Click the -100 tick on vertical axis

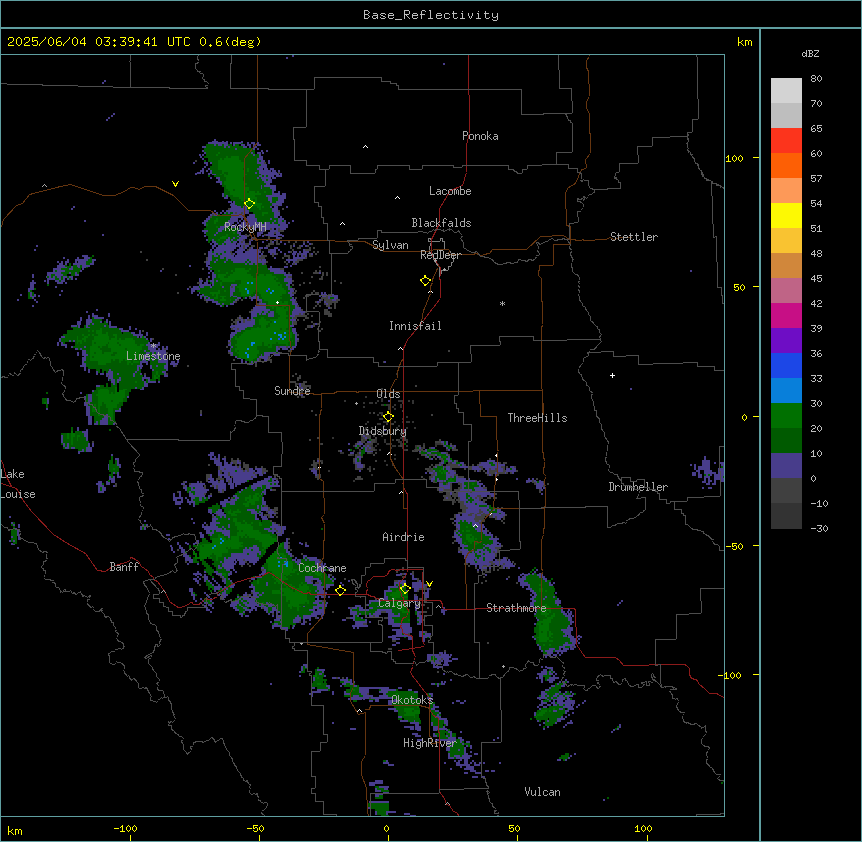tap(731, 675)
